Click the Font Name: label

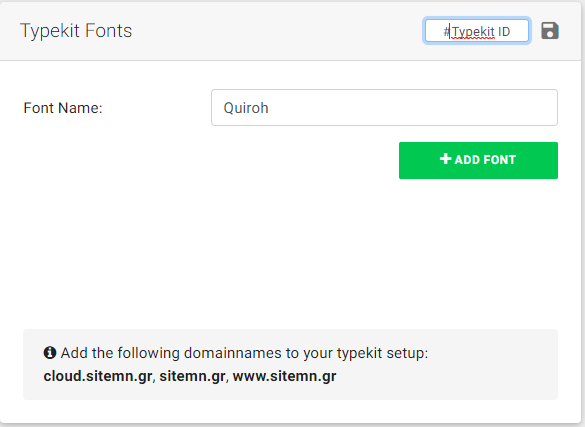coord(63,108)
